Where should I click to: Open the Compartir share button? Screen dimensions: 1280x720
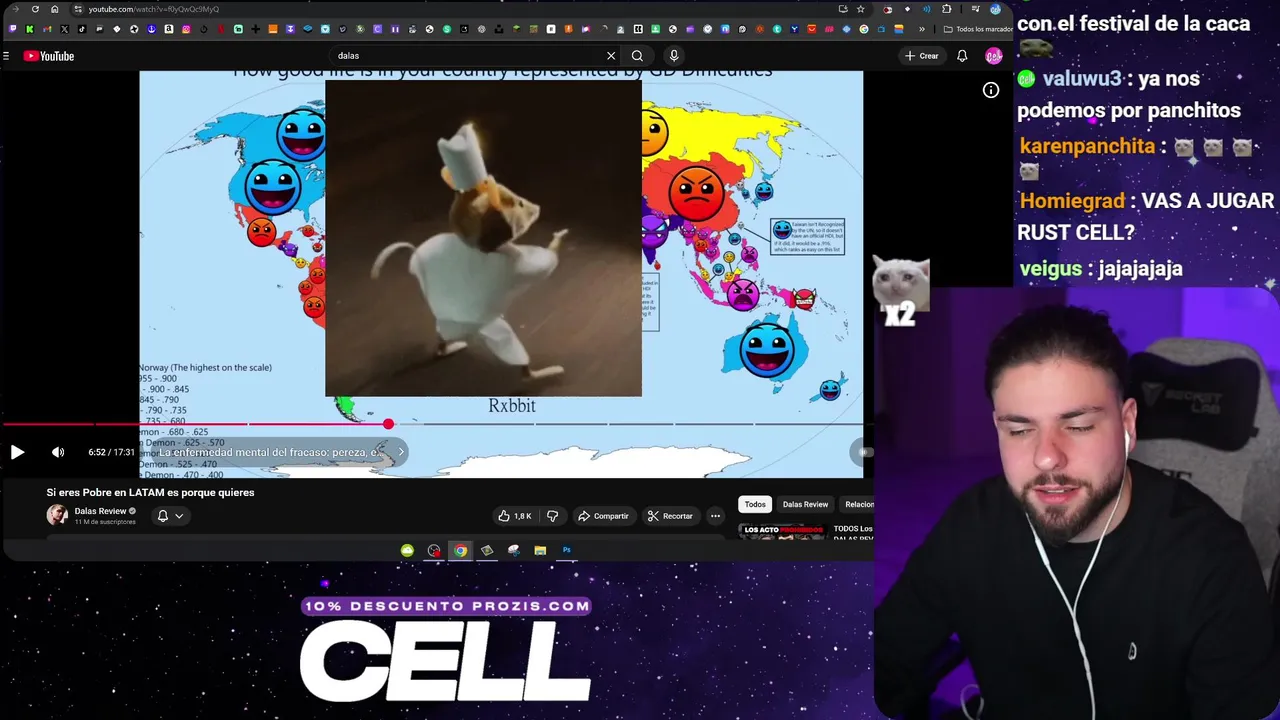pos(603,516)
